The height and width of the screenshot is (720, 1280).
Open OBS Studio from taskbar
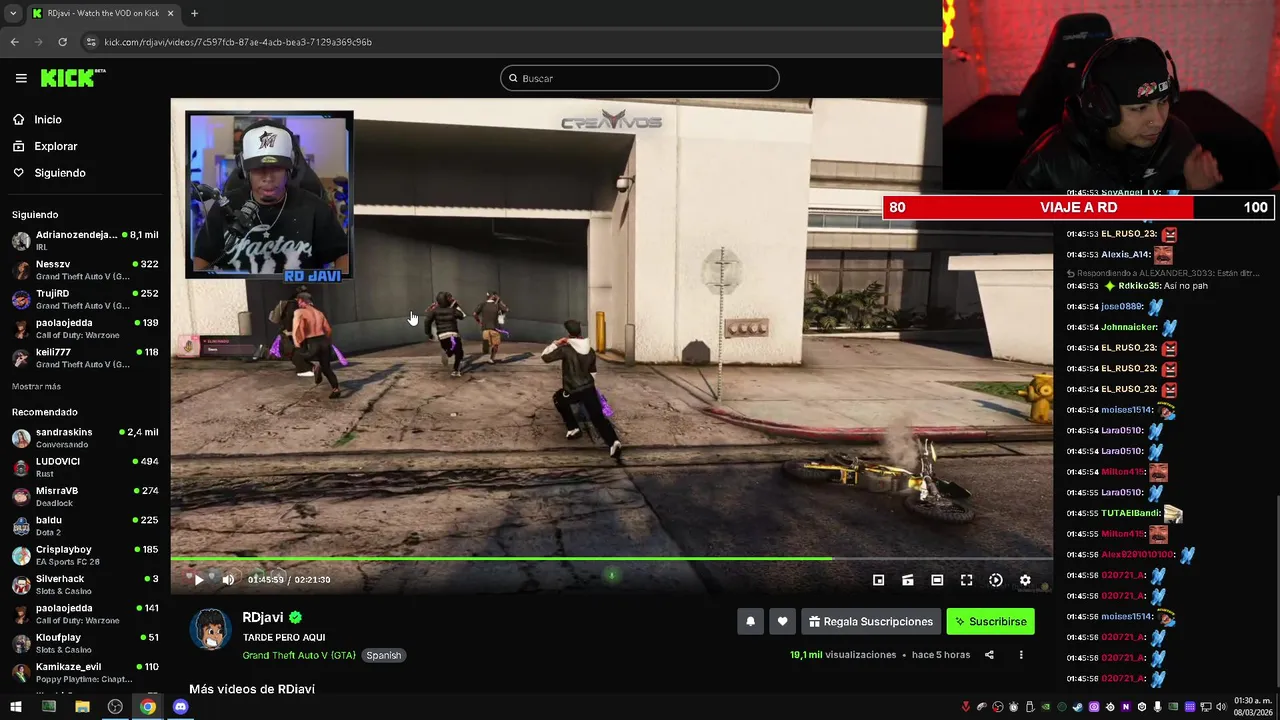point(115,707)
